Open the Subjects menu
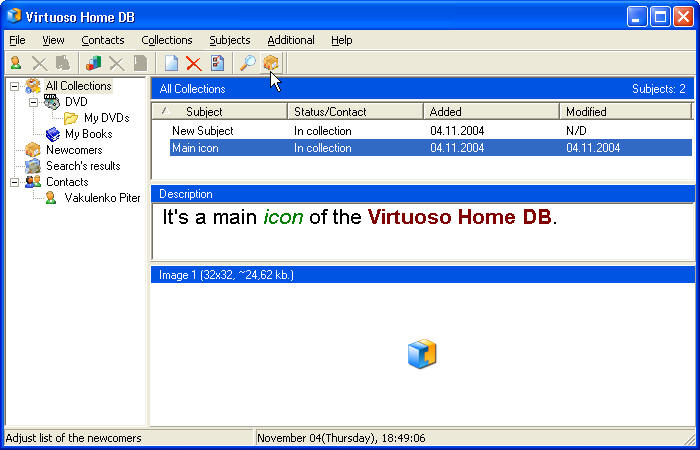The width and height of the screenshot is (700, 450). 229,40
